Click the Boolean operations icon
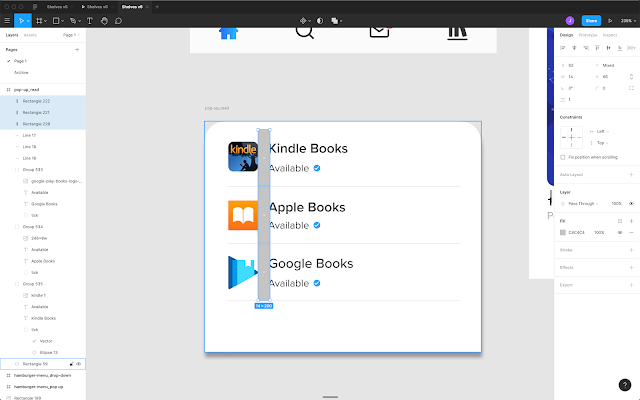This screenshot has width=640, height=400. 335,21
